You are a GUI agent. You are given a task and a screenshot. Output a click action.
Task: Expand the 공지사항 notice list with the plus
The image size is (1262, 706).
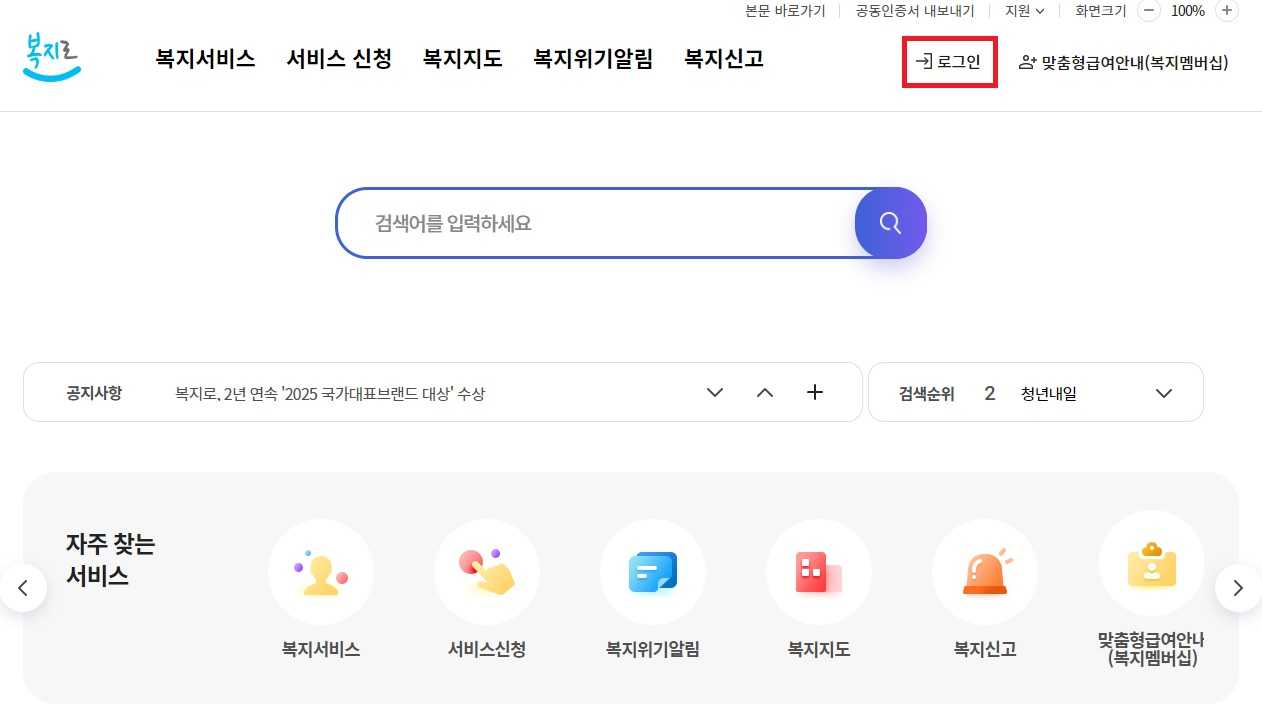pyautogui.click(x=815, y=393)
